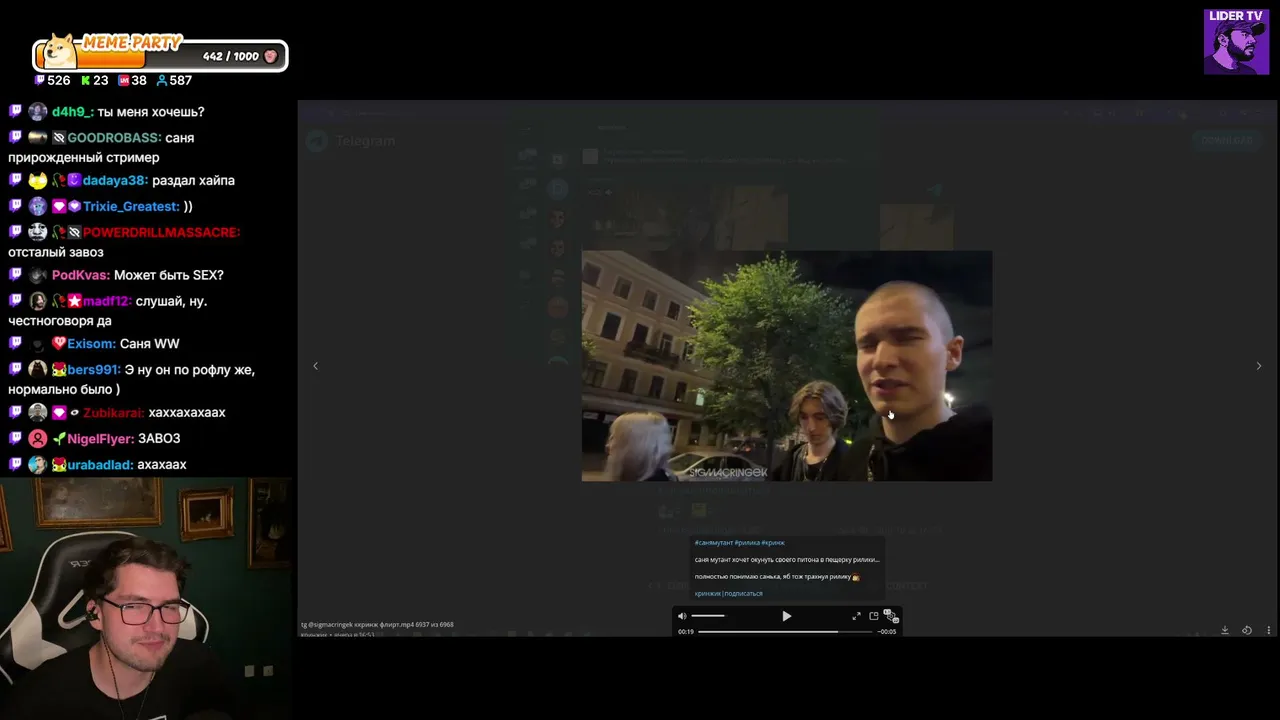Click the Telegram logo in background window
Screen dimensions: 1280x720
(318, 141)
